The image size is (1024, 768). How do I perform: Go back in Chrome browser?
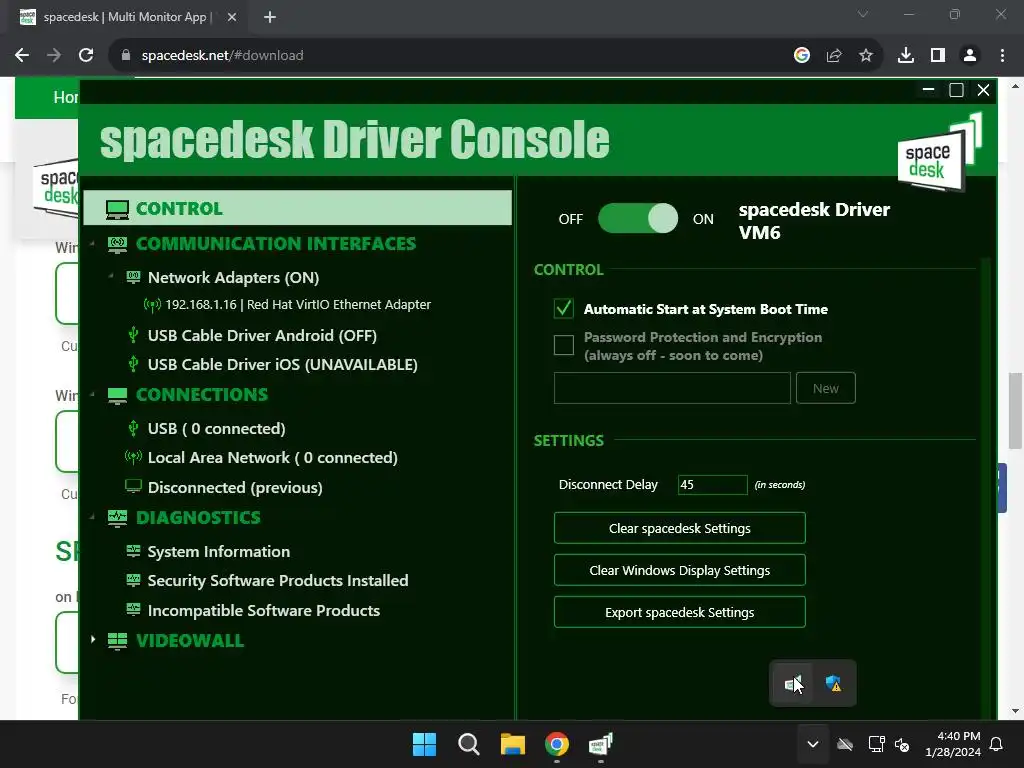[x=22, y=56]
